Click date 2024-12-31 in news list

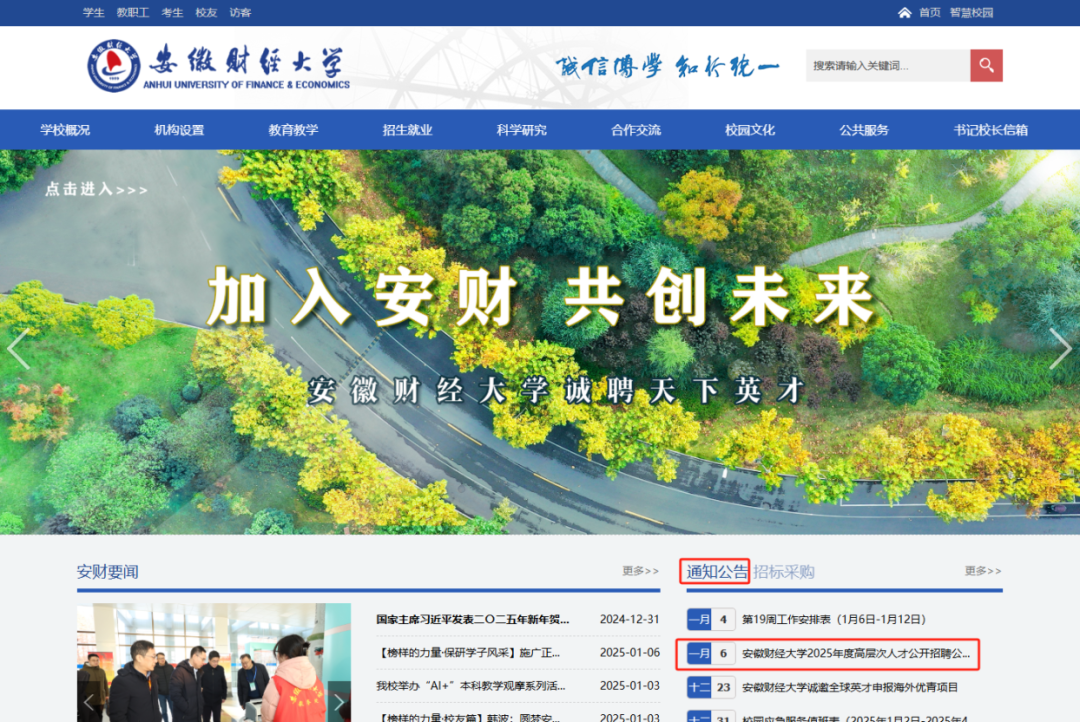[630, 619]
